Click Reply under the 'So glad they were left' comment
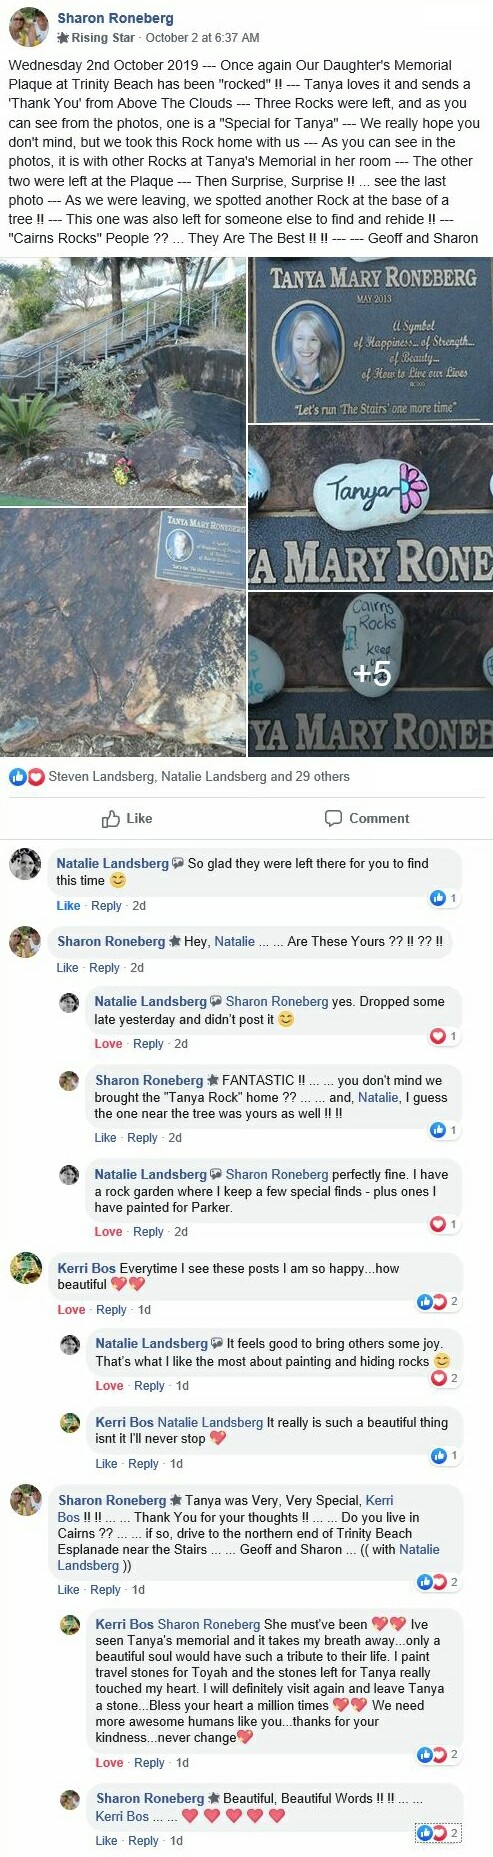 106,906
